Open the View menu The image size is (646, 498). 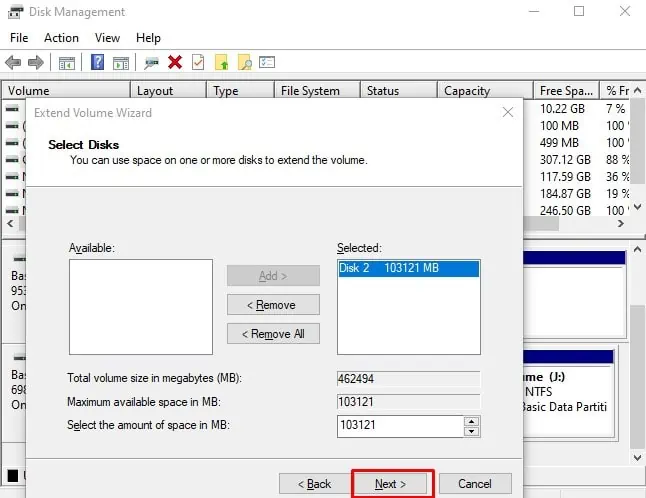(107, 38)
